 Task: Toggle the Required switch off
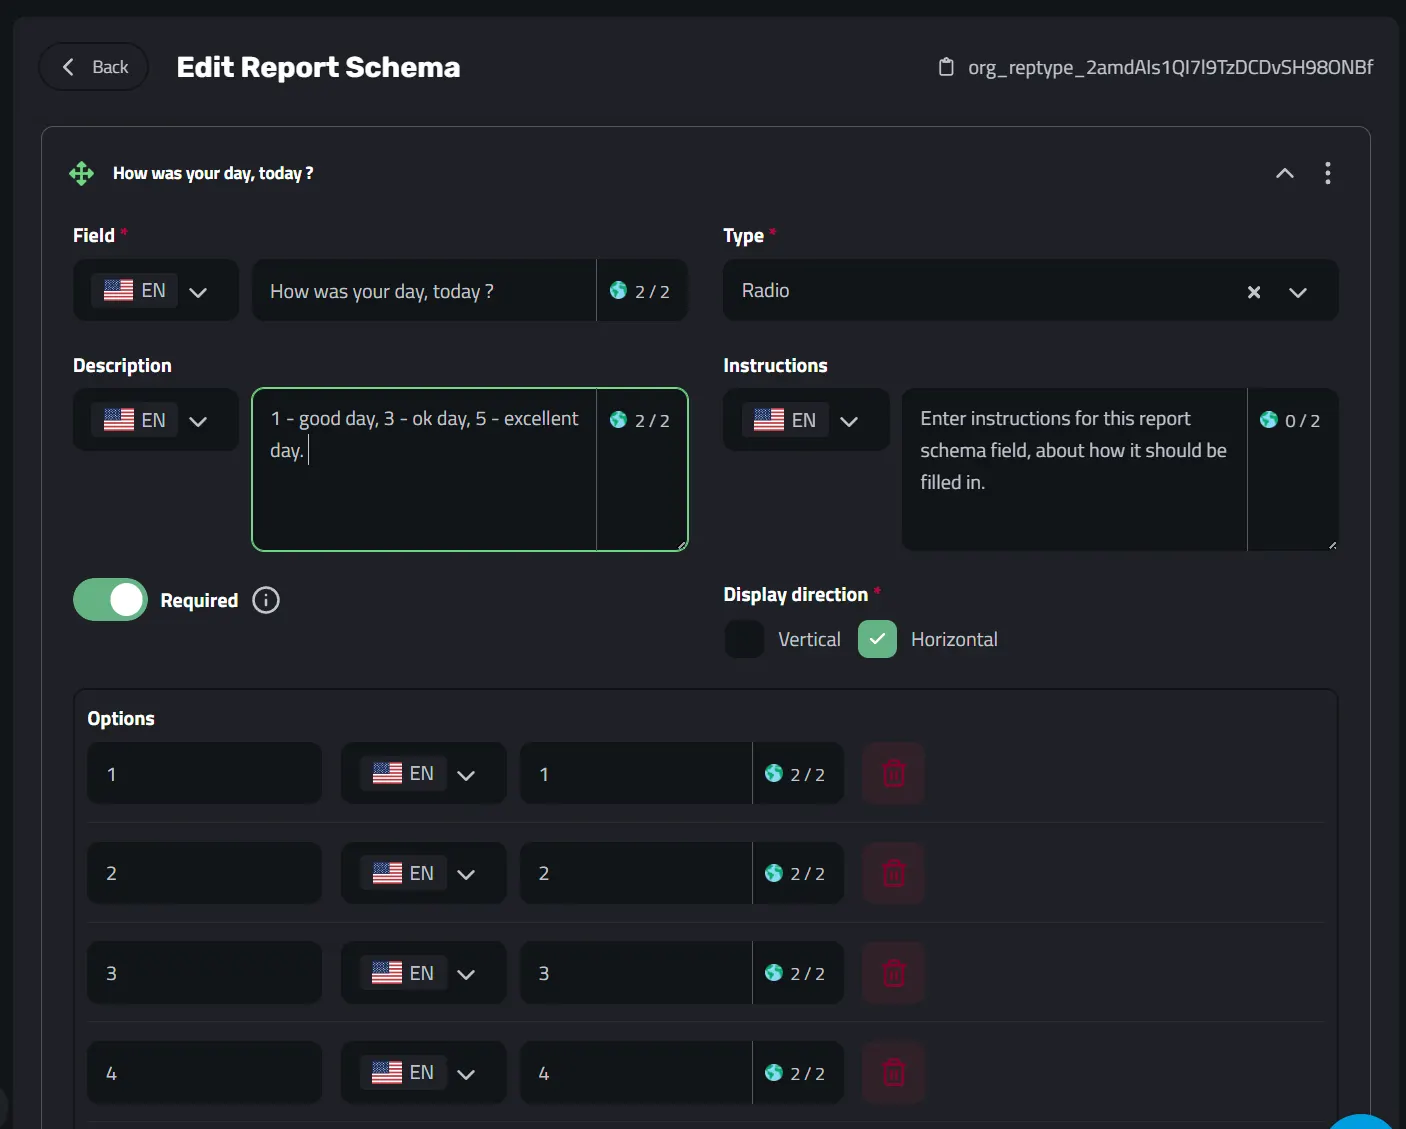tap(110, 600)
